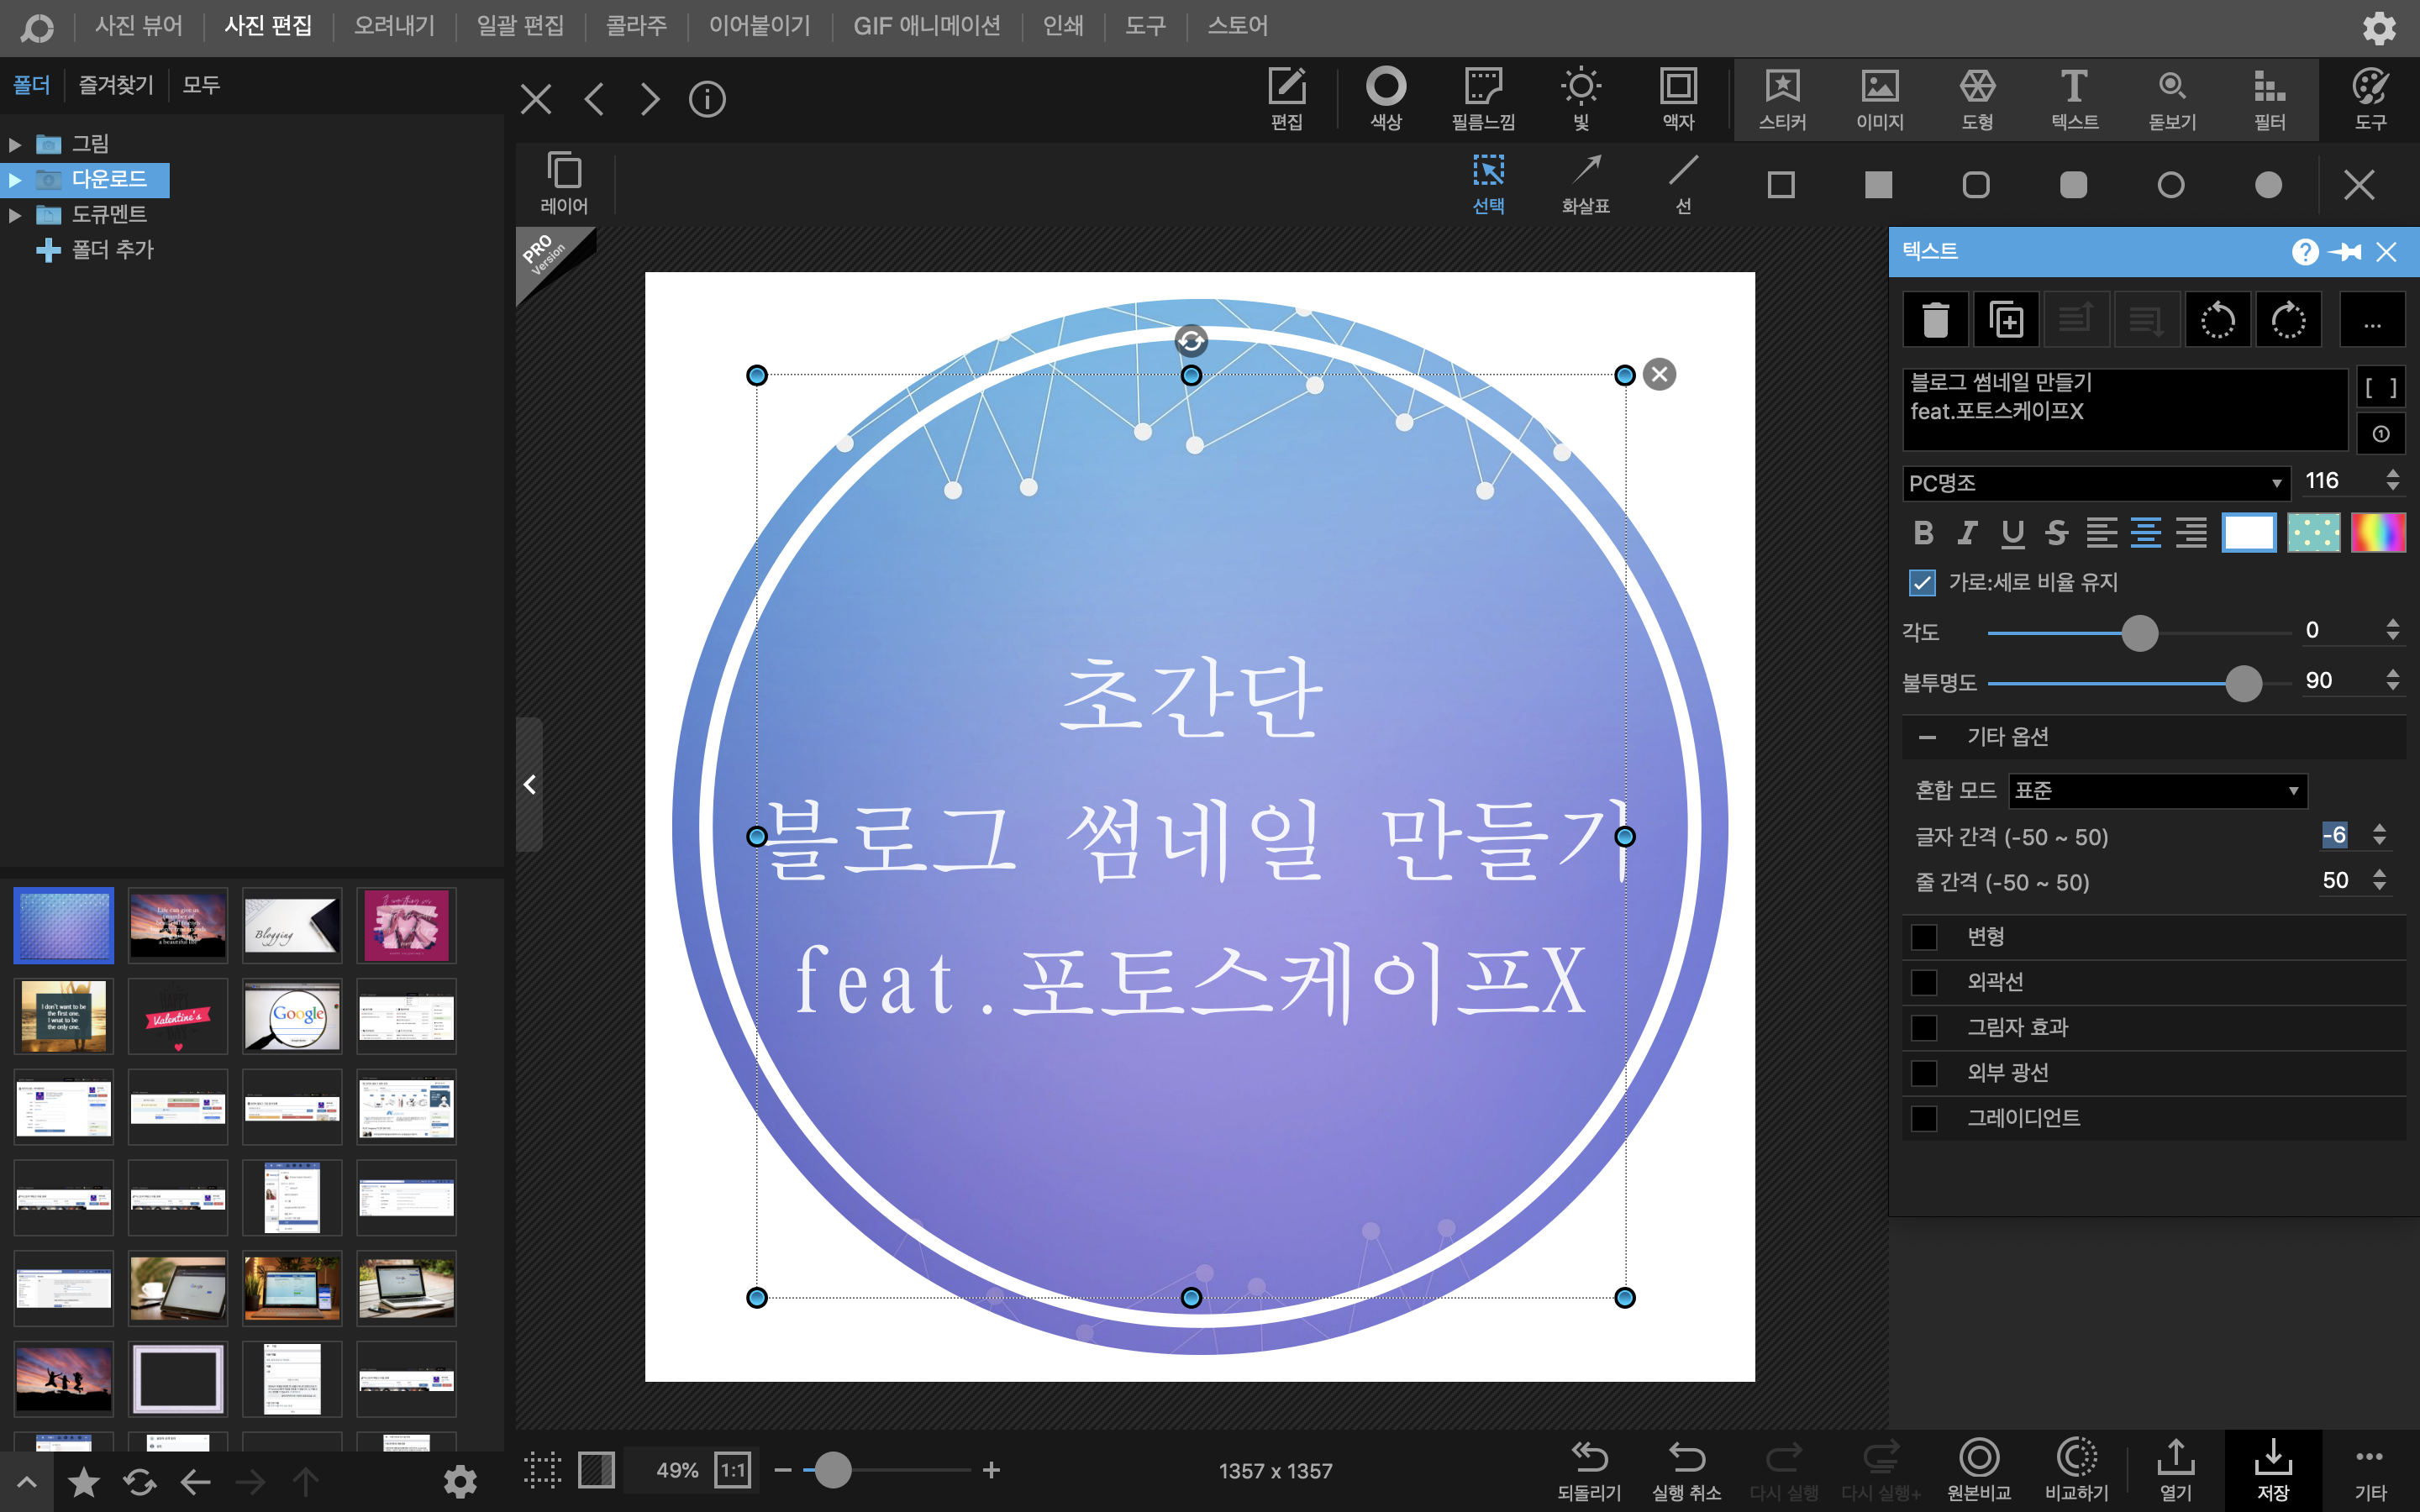Open the 레이어 layers icon
The image size is (2420, 1512).
564,183
